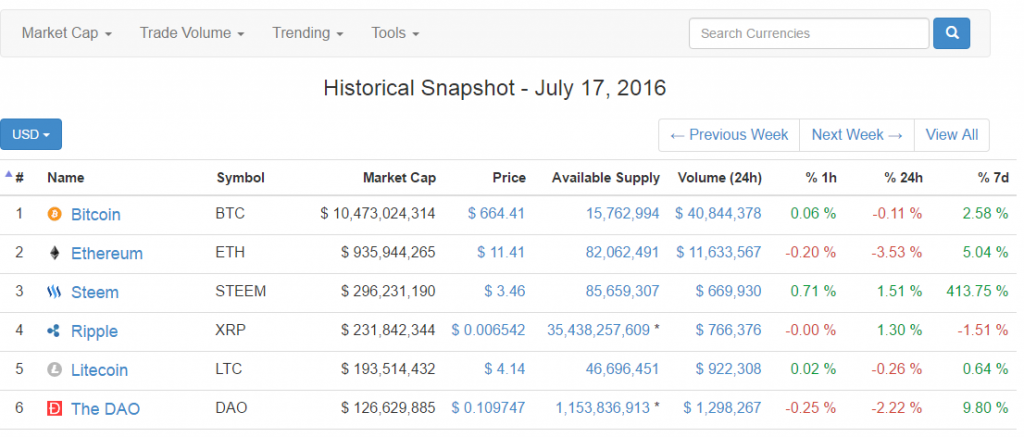1024x437 pixels.
Task: Click Ethereum volume $ 11,633,567
Action: tap(718, 252)
